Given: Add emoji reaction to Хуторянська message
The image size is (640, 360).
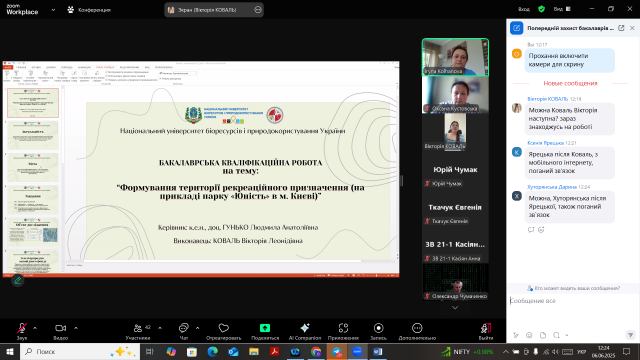Looking at the screenshot, I should tap(541, 230).
